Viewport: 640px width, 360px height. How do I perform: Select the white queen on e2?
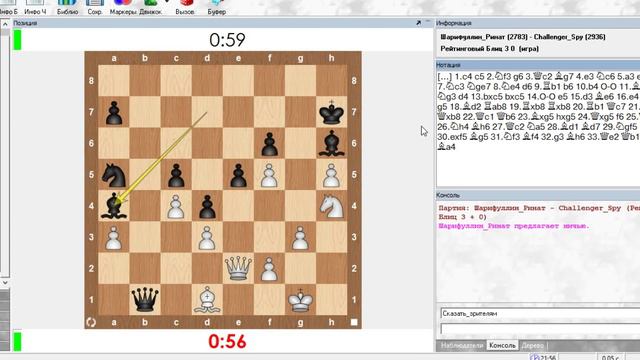[x=238, y=268]
